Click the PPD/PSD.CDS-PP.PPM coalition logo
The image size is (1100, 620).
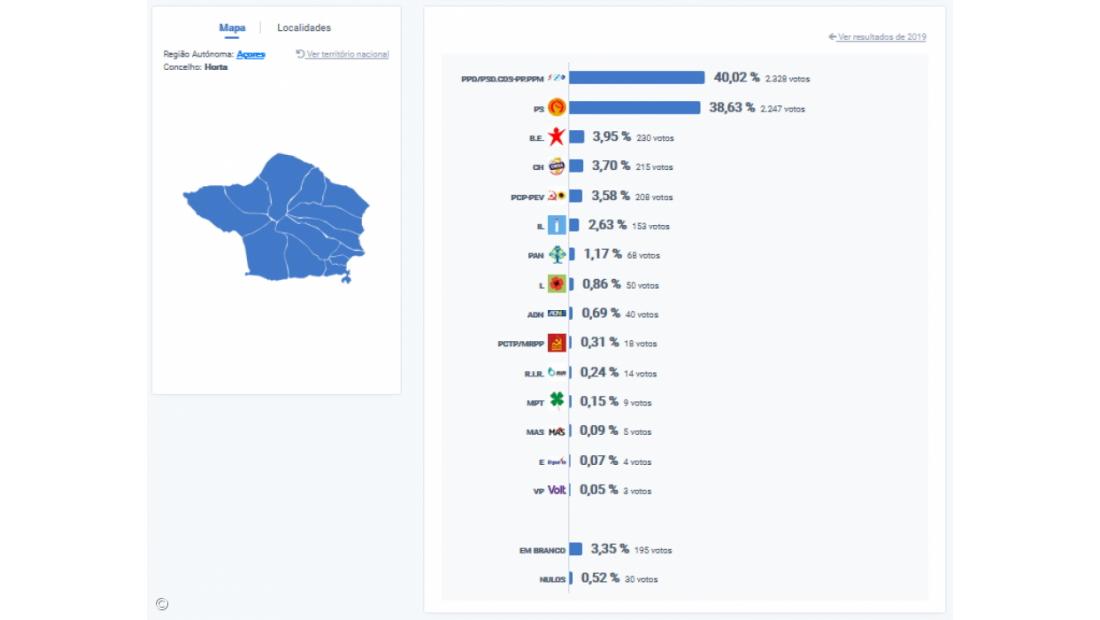(x=557, y=78)
